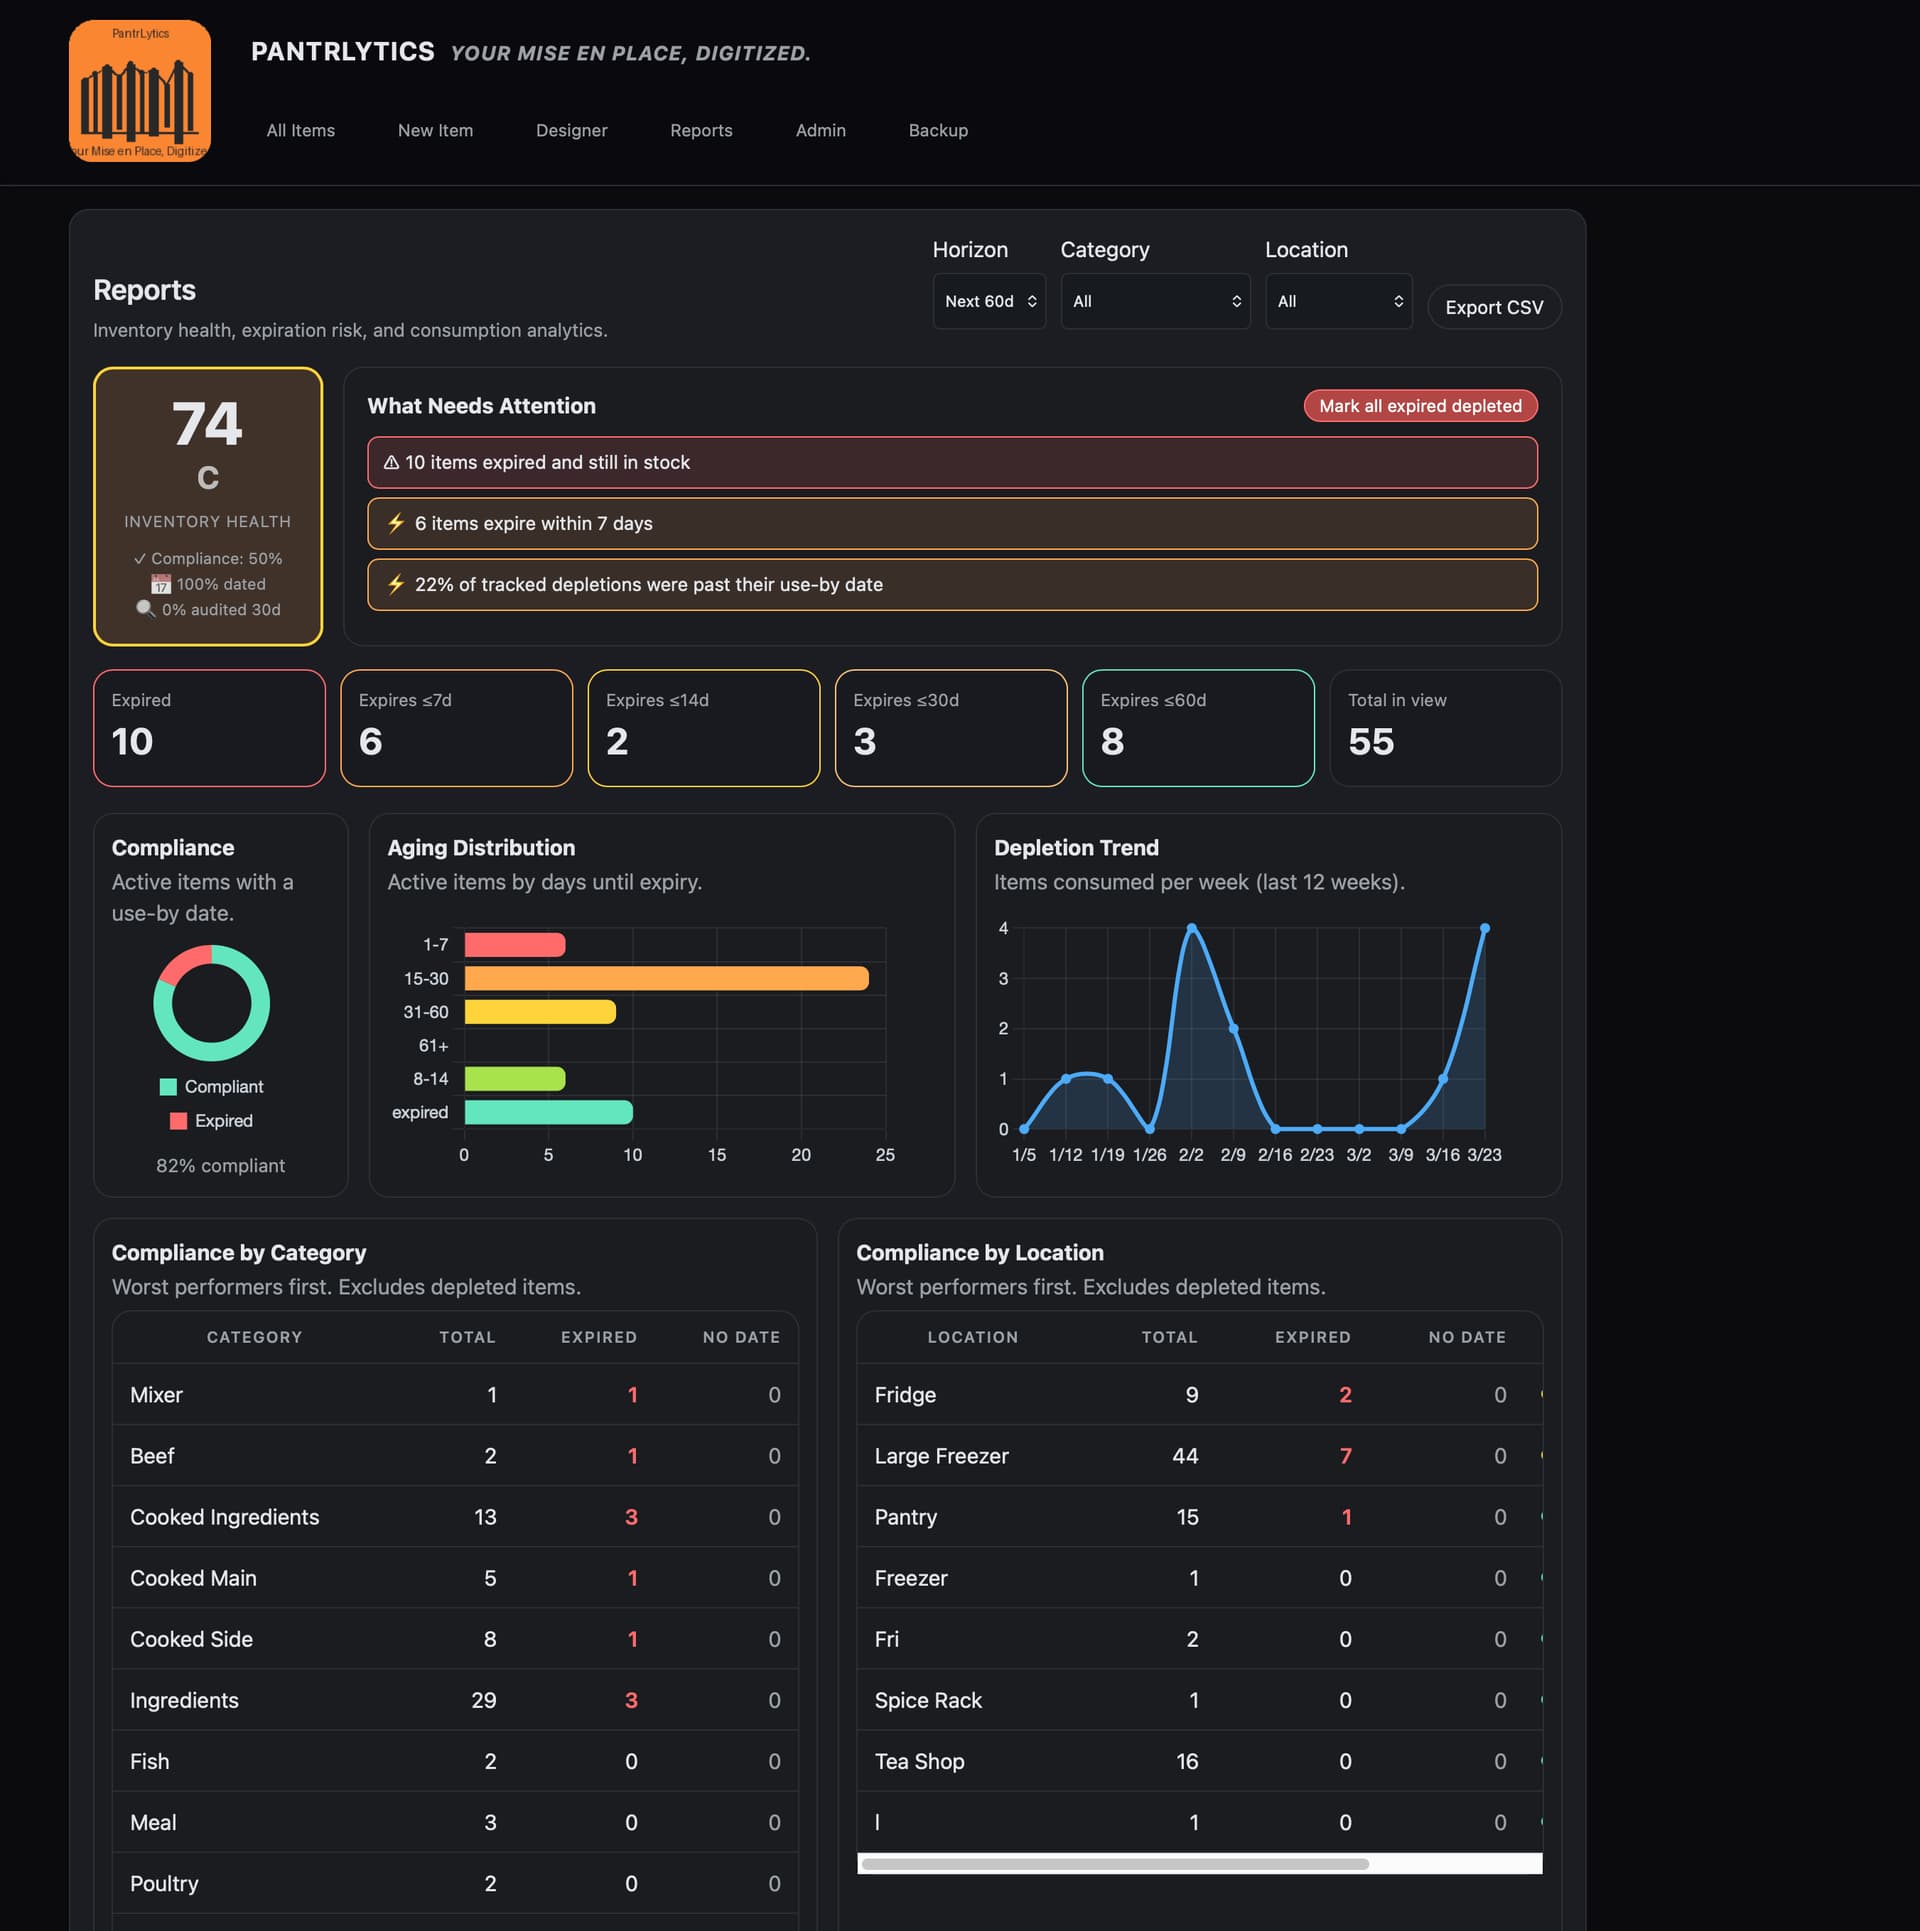
Task: Toggle Expired legend item in donut chart
Action: 211,1121
